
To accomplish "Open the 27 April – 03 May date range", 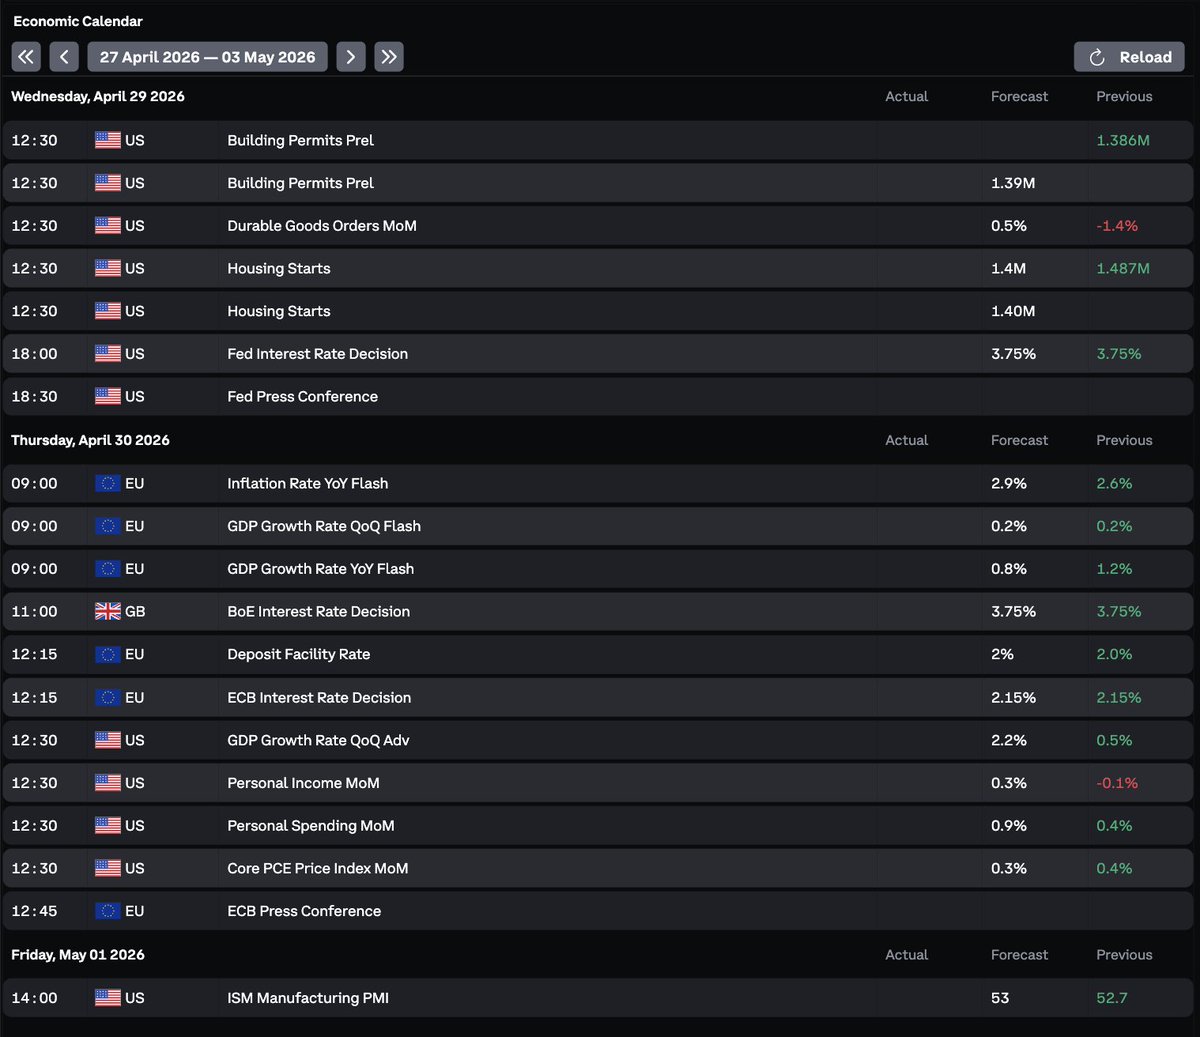I will click(x=207, y=57).
